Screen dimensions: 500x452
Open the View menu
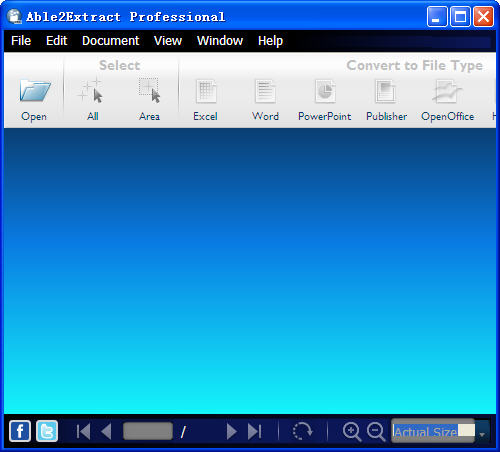pos(168,41)
